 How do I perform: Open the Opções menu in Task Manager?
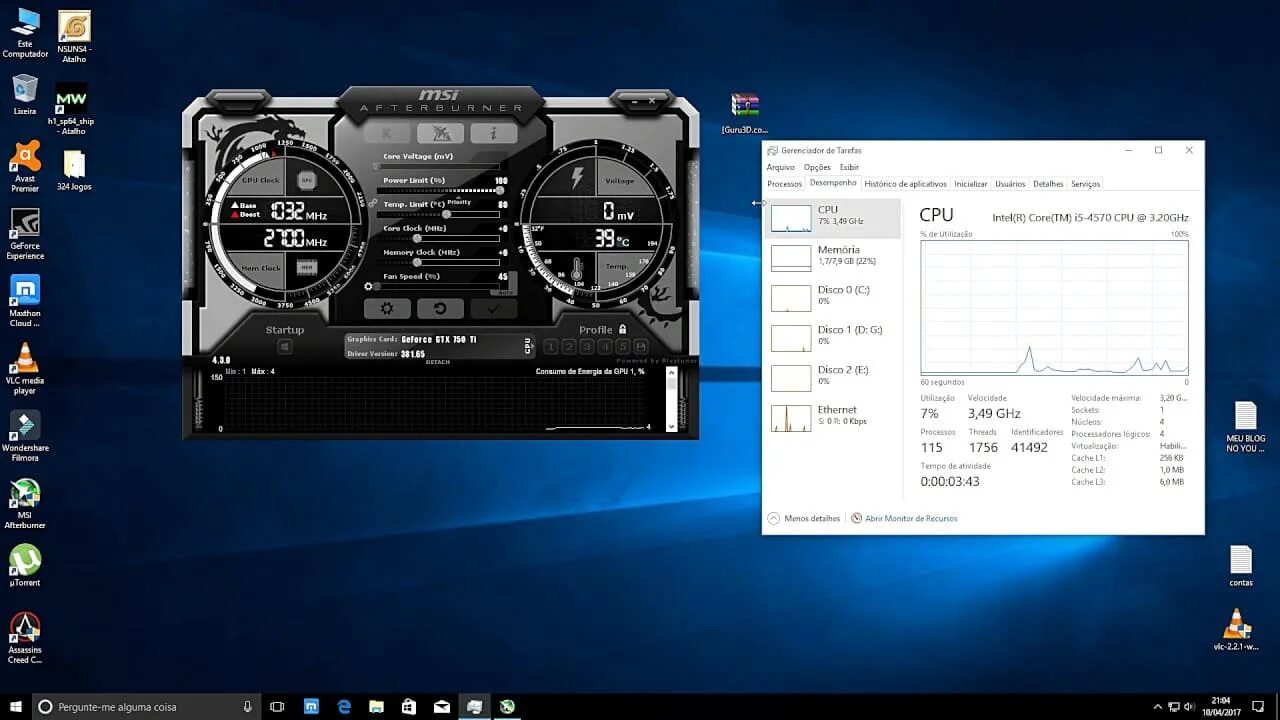pos(817,167)
